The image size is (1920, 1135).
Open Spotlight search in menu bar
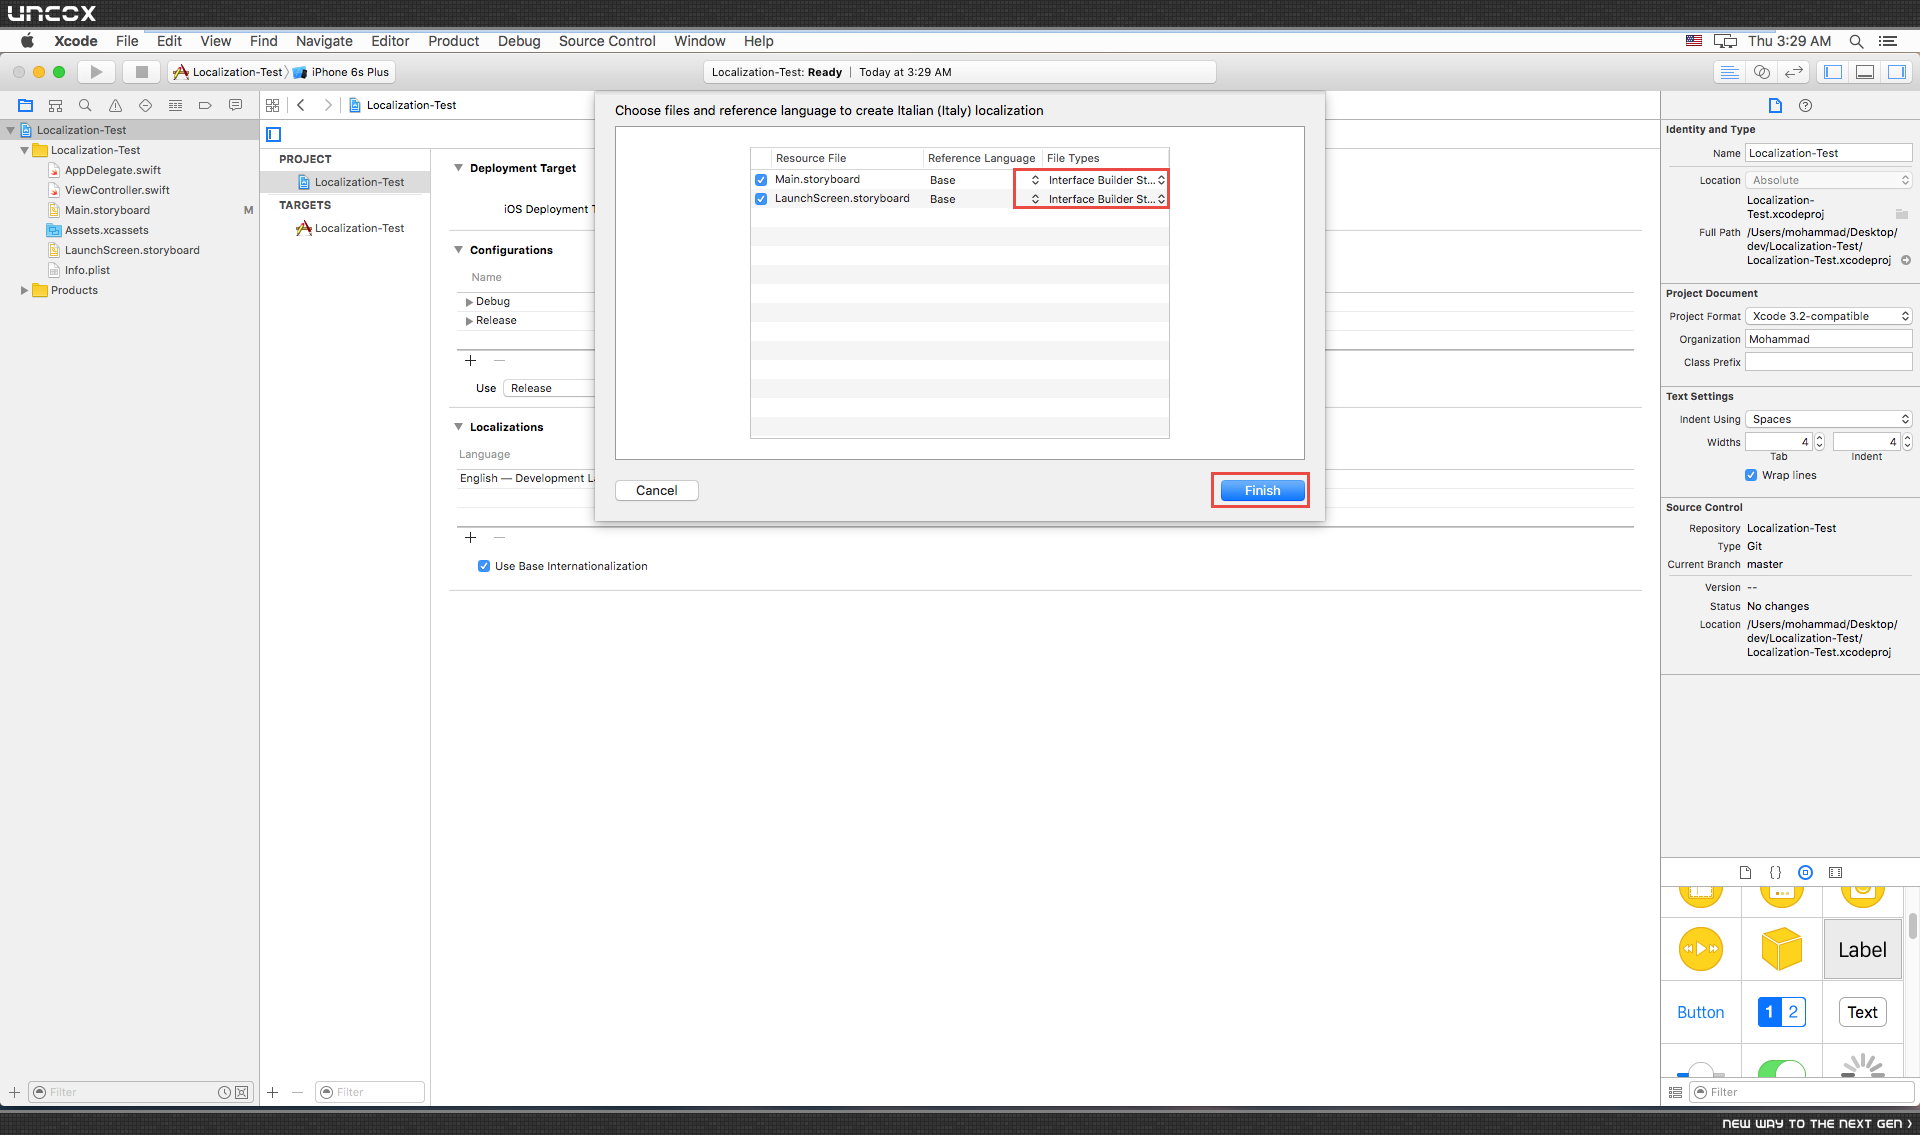click(x=1856, y=41)
